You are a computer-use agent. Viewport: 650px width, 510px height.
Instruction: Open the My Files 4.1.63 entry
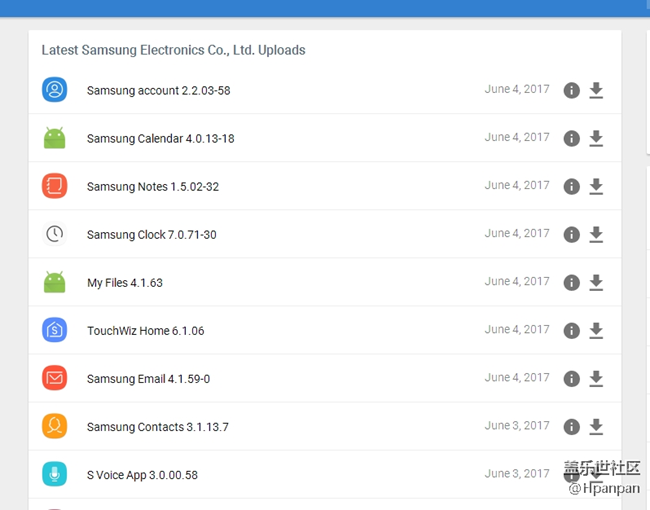[124, 283]
